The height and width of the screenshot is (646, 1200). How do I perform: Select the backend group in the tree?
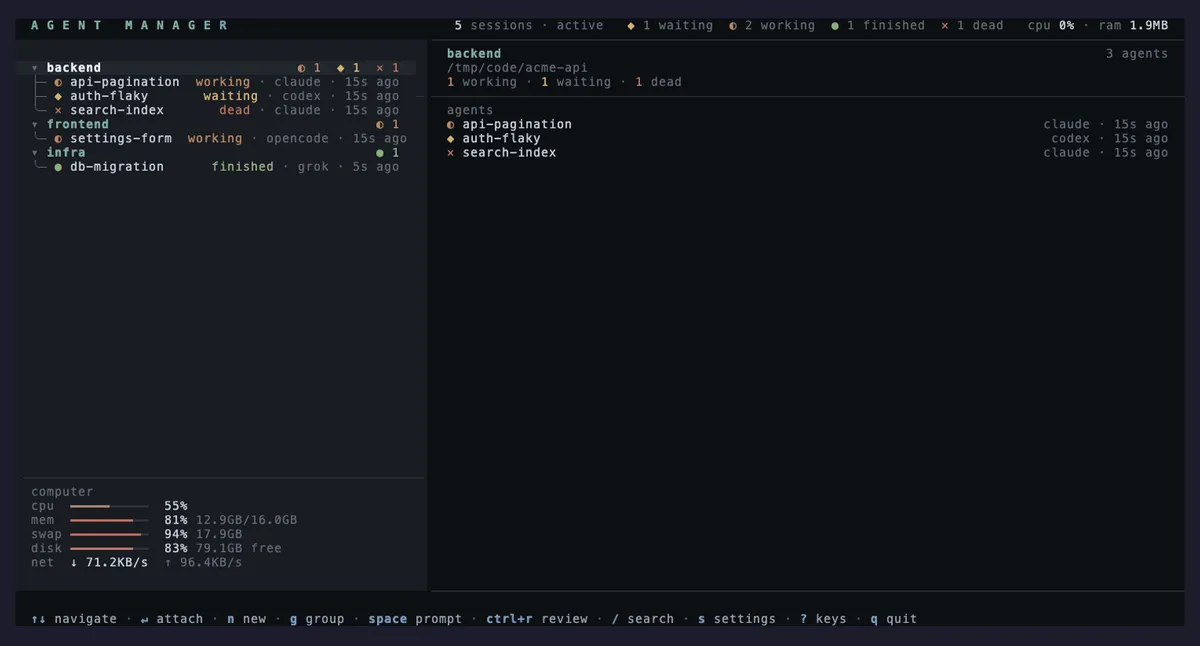coord(216,68)
